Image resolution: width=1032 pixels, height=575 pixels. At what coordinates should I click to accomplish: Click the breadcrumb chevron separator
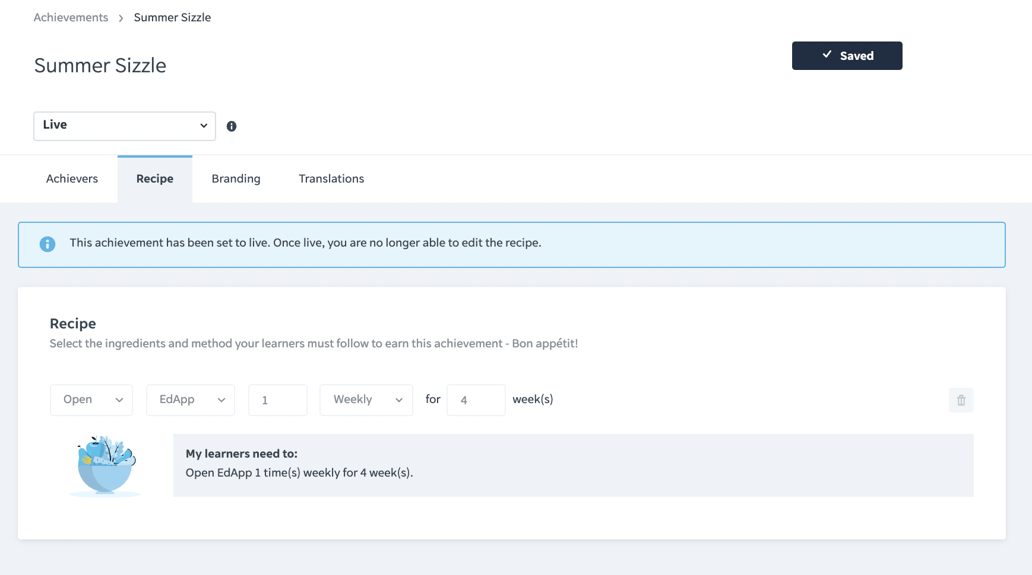121,18
